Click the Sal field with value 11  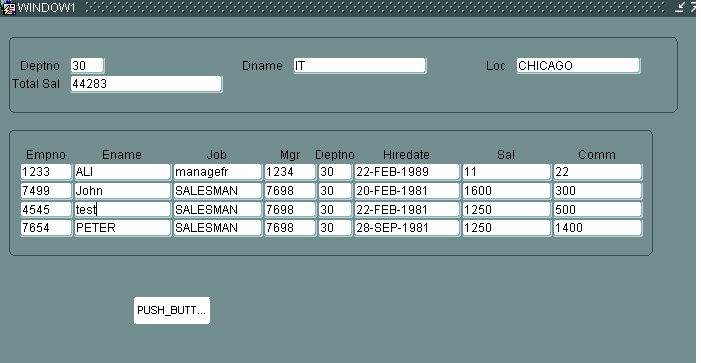(507, 172)
